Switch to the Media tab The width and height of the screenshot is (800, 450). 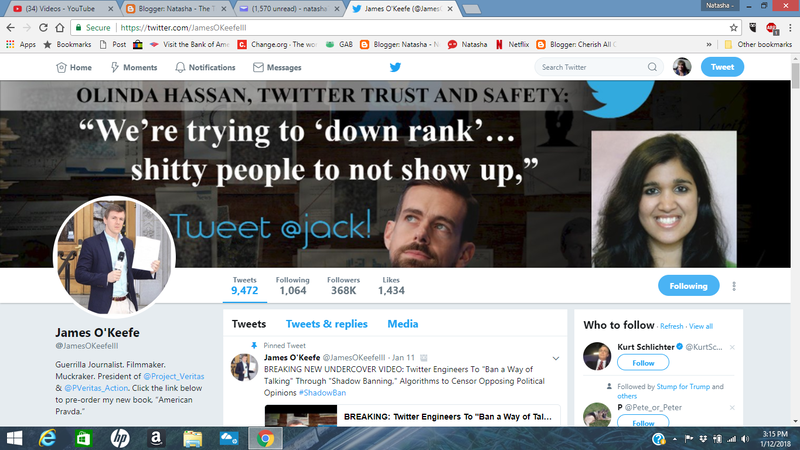[403, 324]
